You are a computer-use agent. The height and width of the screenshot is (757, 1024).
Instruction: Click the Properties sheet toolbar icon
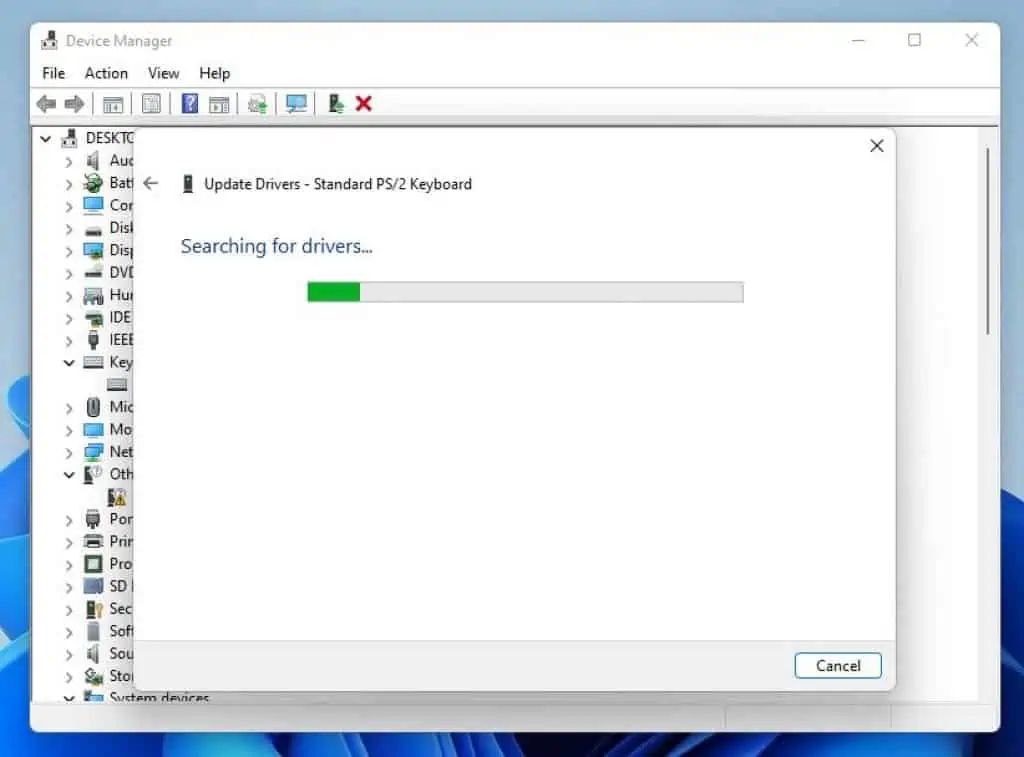151,104
